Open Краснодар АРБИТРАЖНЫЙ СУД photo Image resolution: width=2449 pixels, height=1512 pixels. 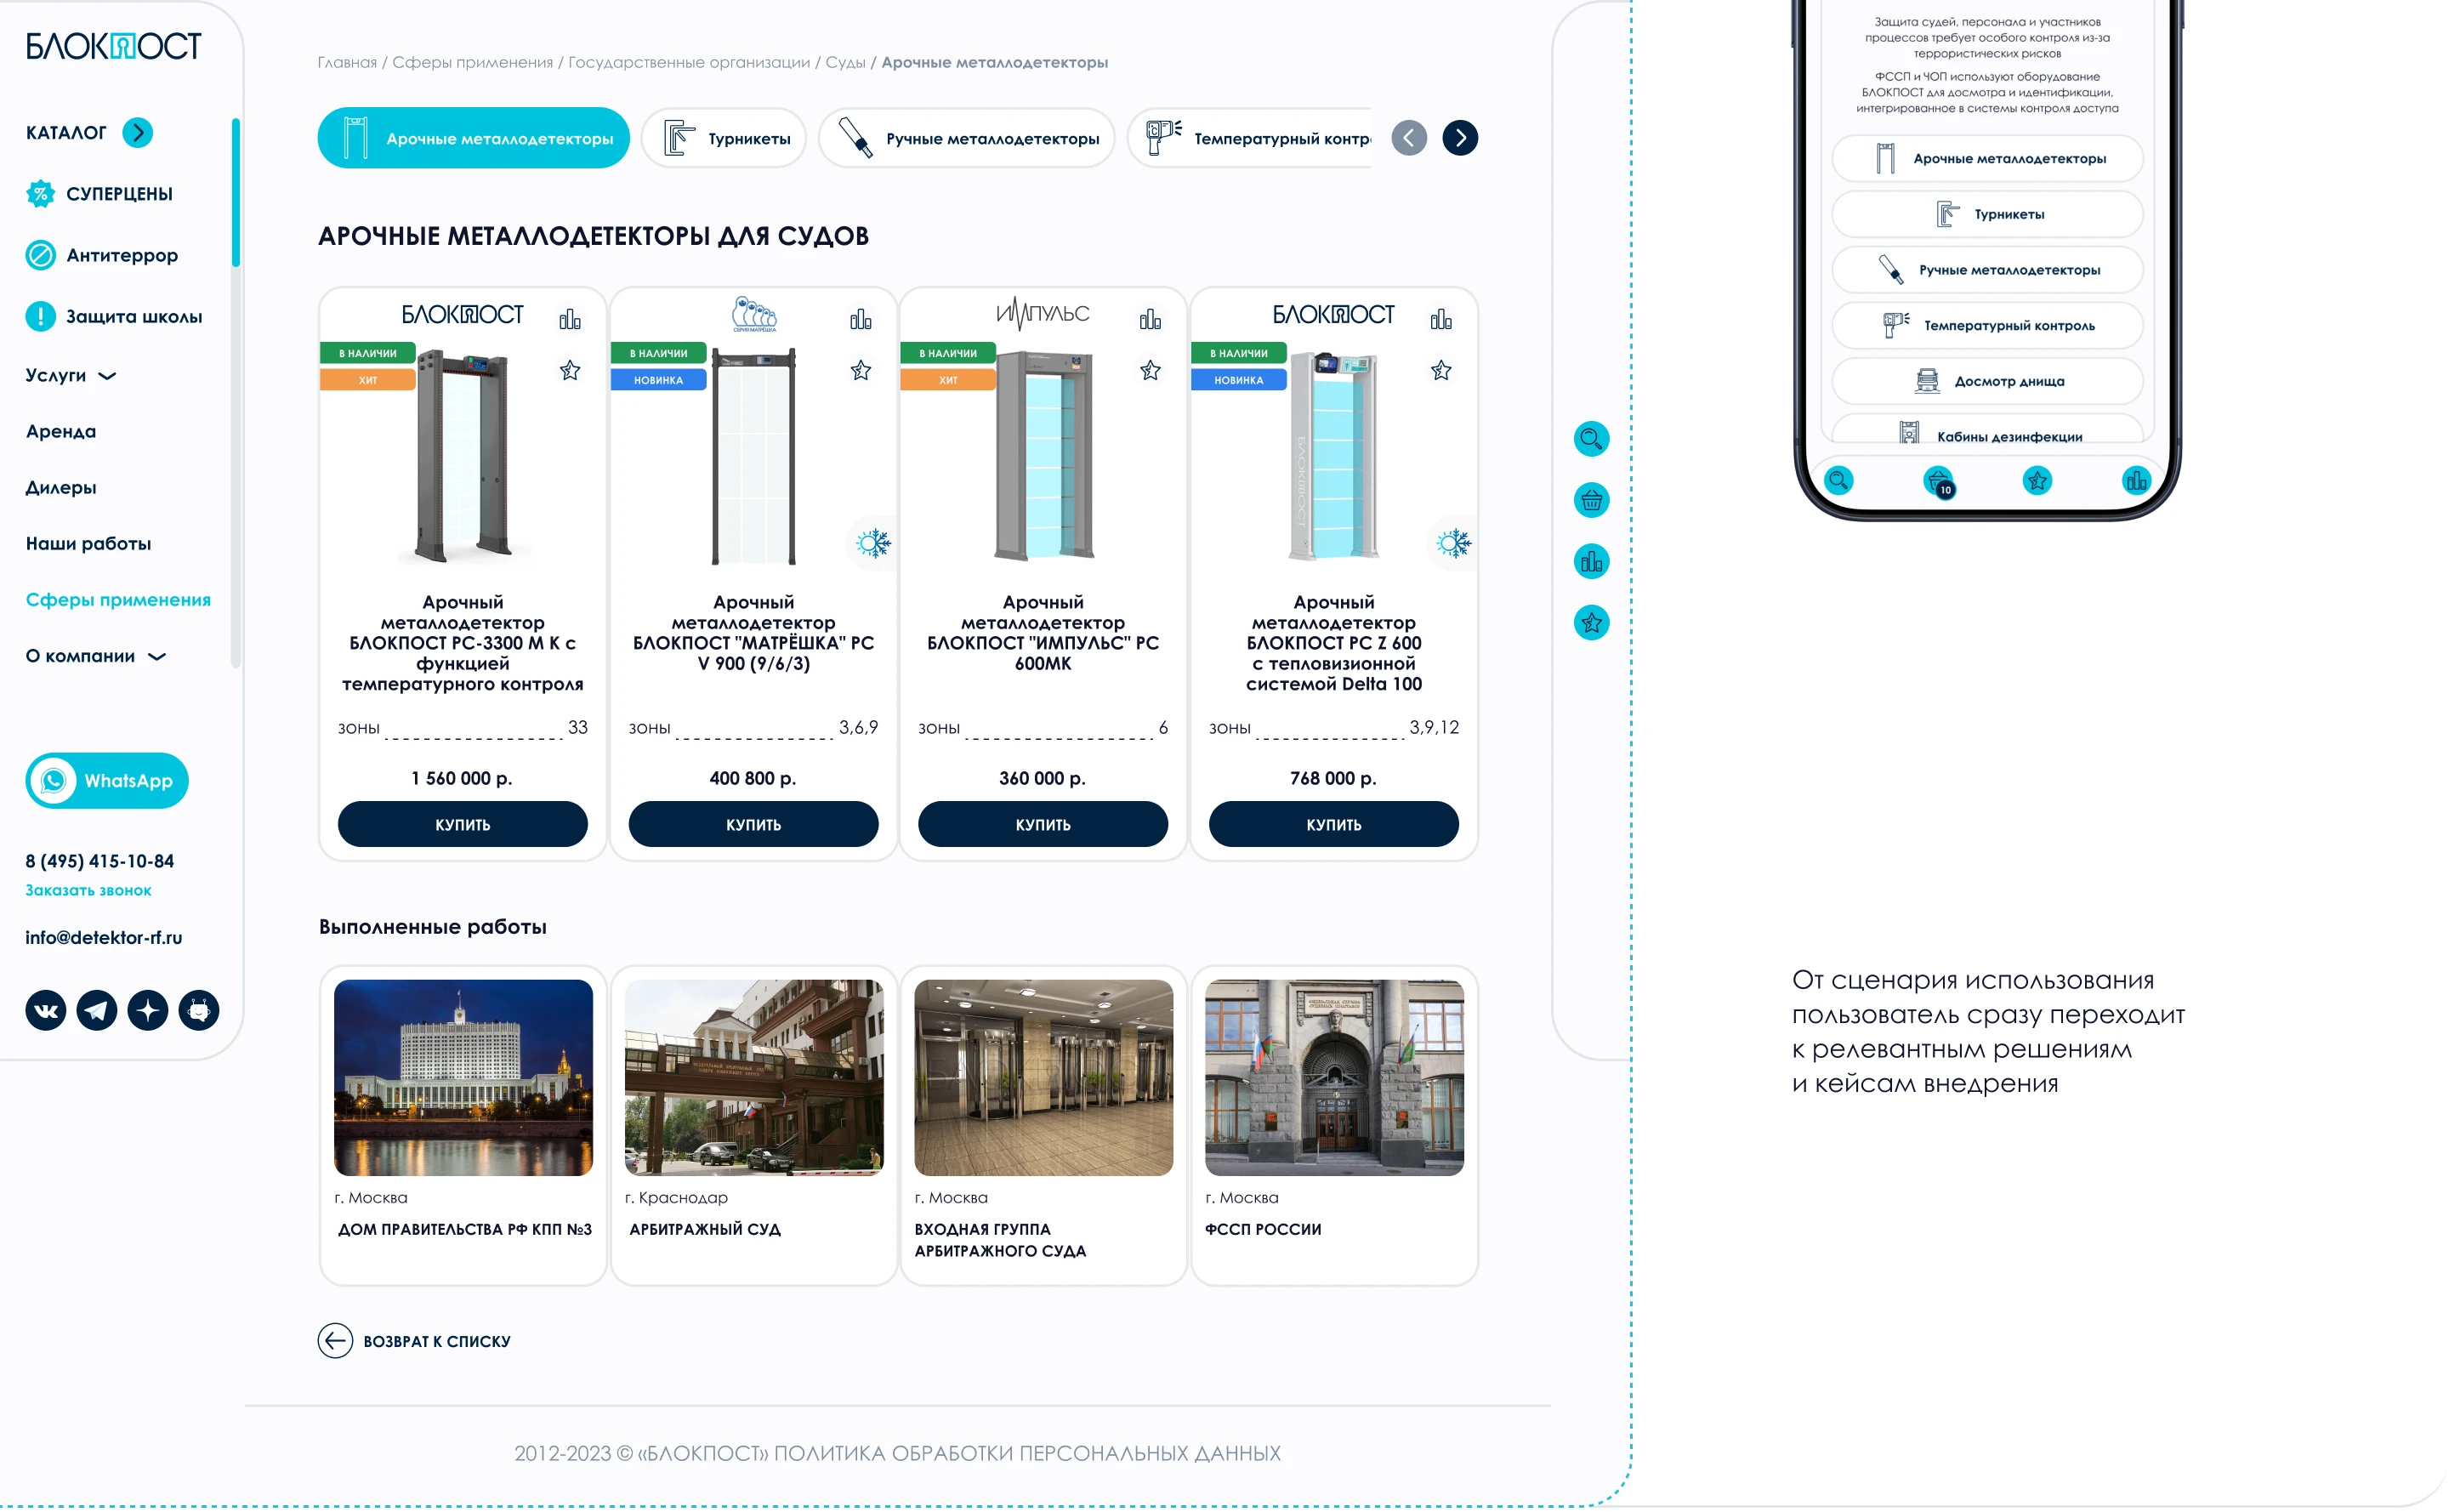pyautogui.click(x=754, y=1078)
